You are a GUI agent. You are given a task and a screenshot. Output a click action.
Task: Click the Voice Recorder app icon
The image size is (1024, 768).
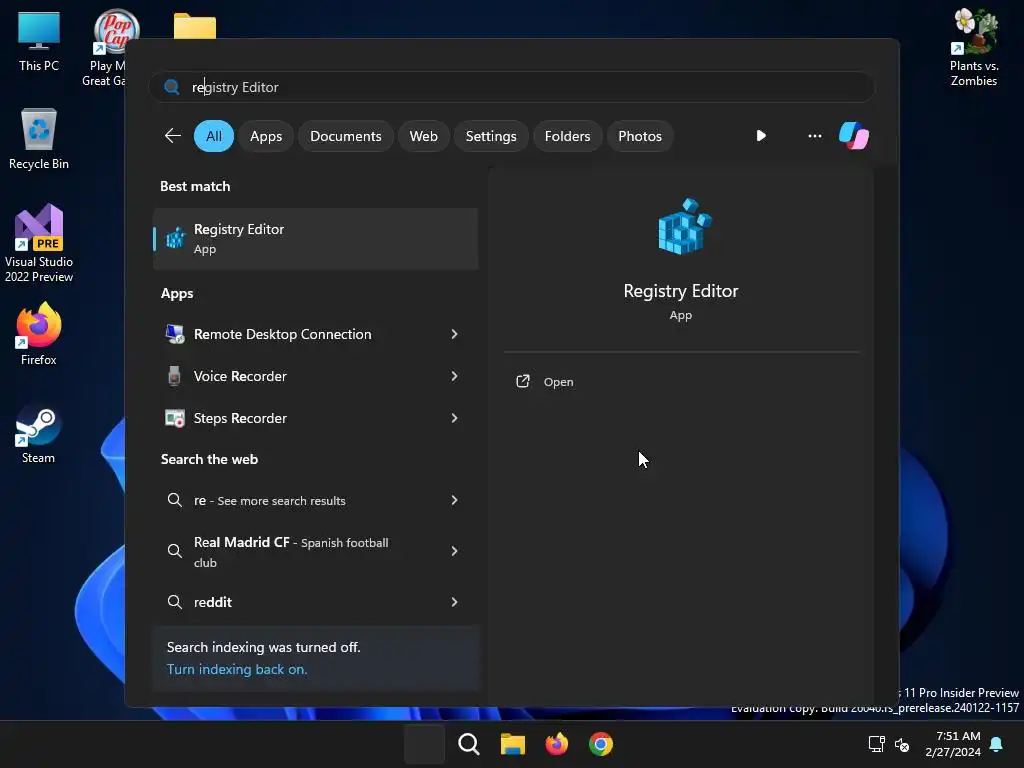pyautogui.click(x=174, y=376)
